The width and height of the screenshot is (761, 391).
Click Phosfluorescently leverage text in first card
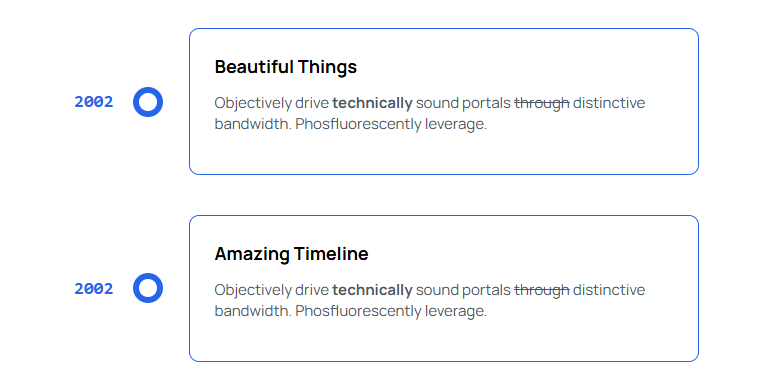tap(391, 124)
